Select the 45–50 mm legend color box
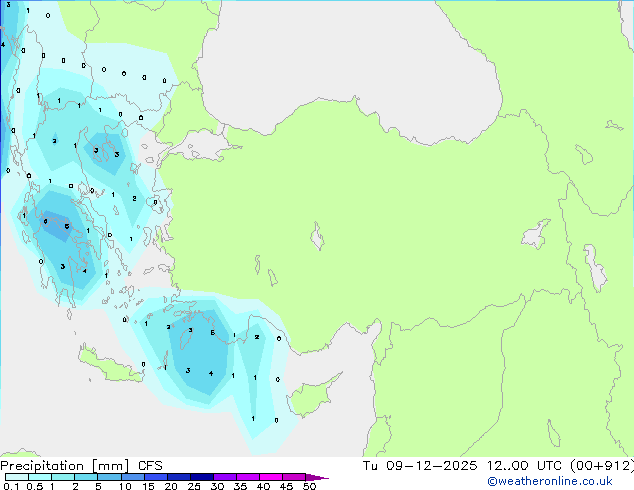Image resolution: width=634 pixels, height=490 pixels. click(x=294, y=477)
